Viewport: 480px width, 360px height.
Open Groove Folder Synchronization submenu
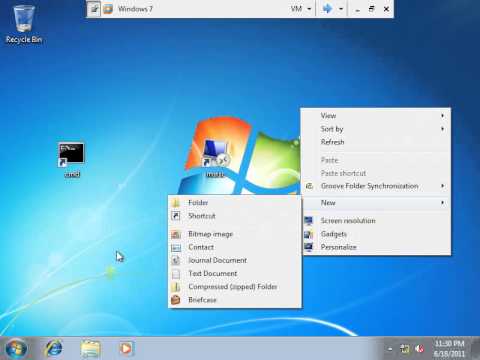[376, 186]
